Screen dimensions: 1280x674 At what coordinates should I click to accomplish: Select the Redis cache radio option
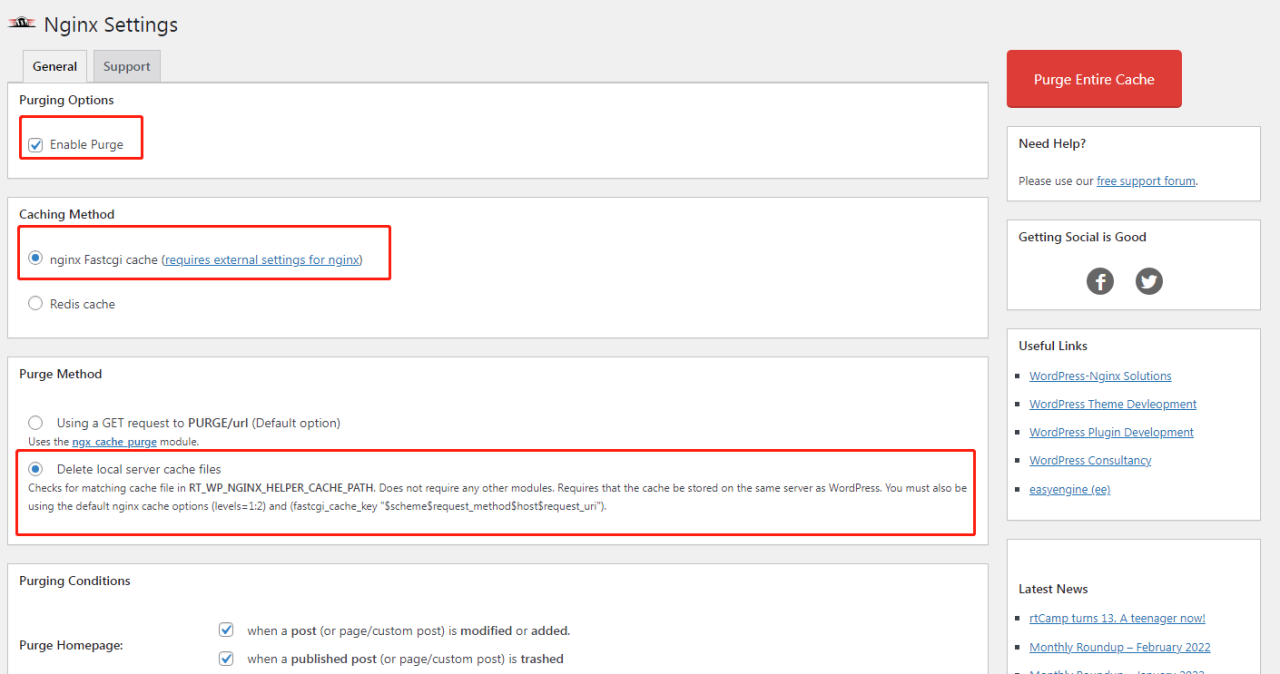(36, 304)
